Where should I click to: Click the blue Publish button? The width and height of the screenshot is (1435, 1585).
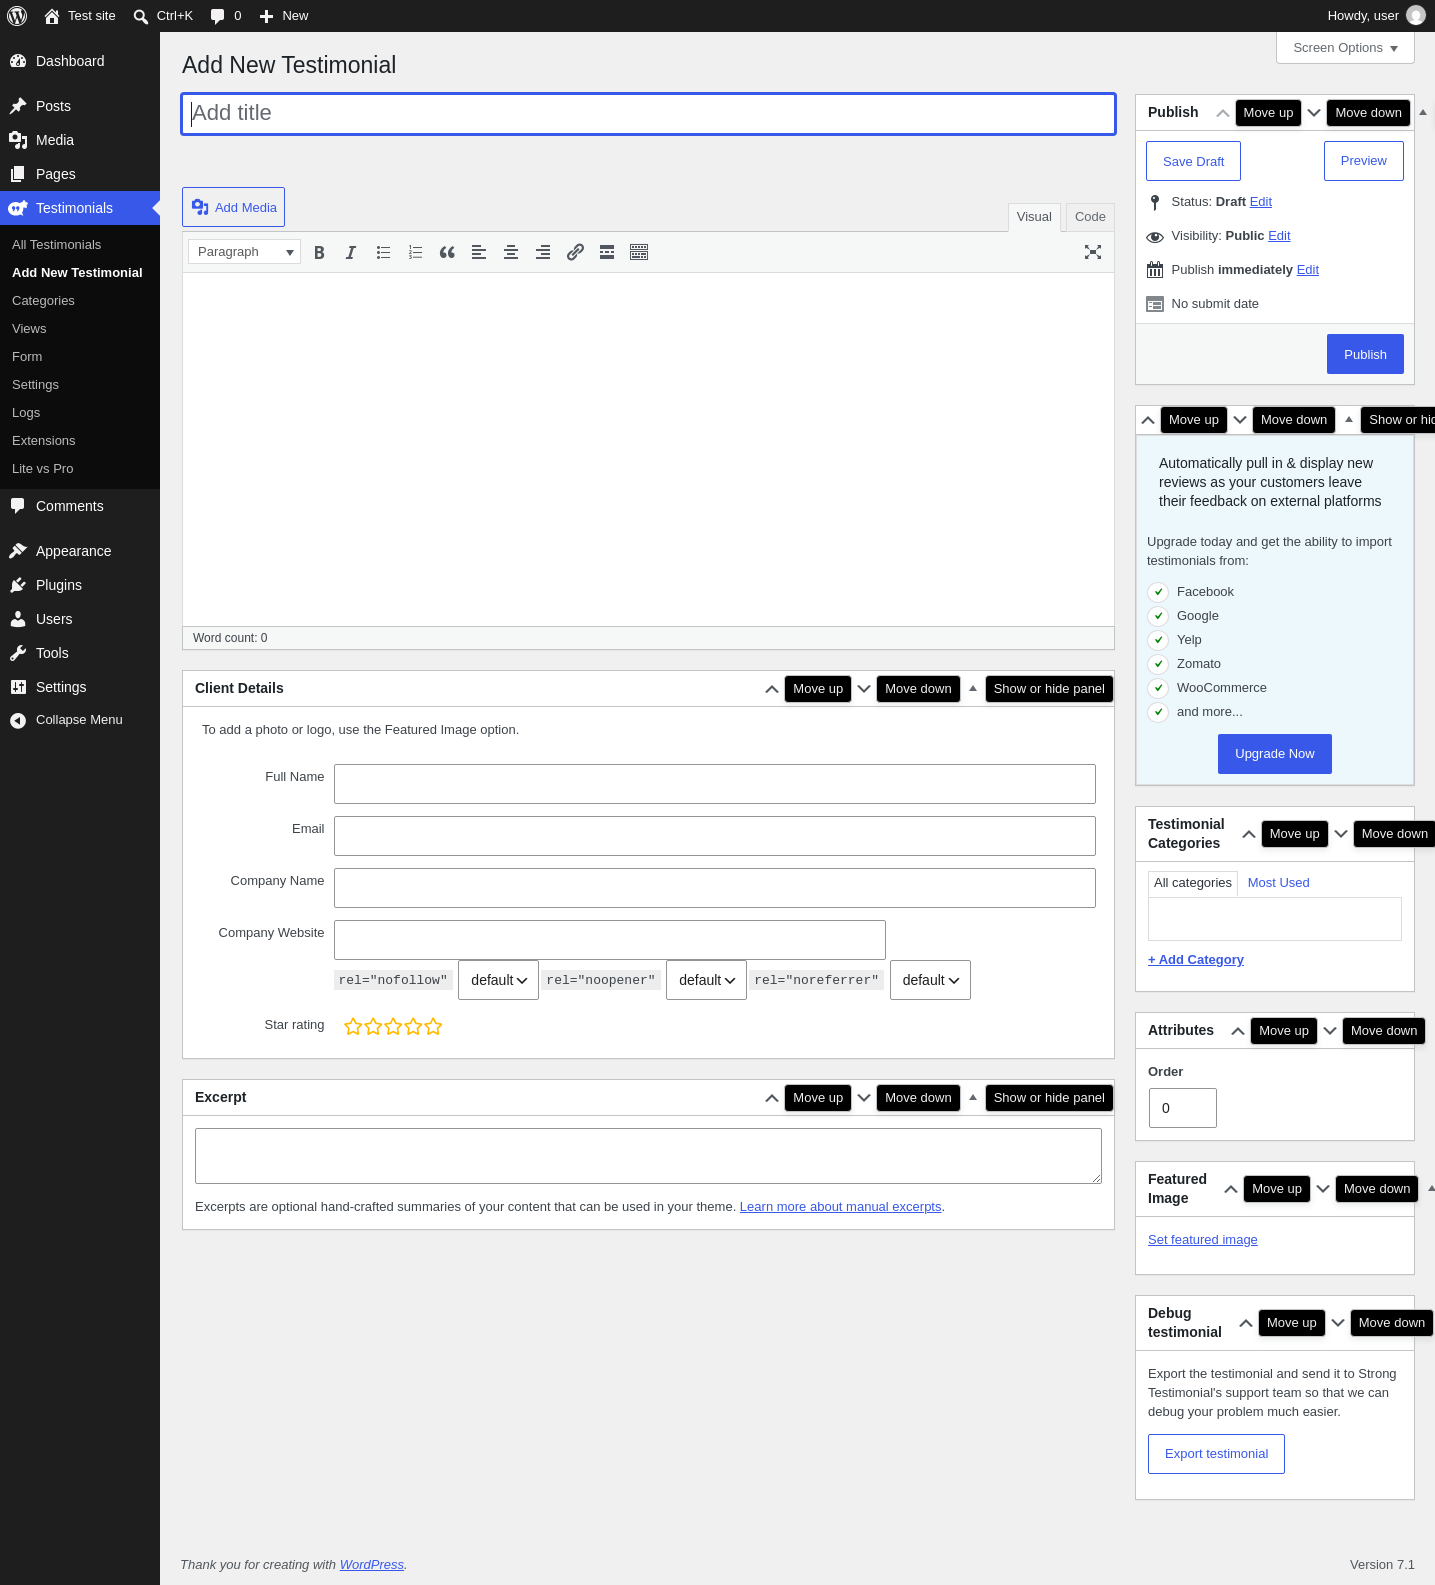(x=1365, y=354)
